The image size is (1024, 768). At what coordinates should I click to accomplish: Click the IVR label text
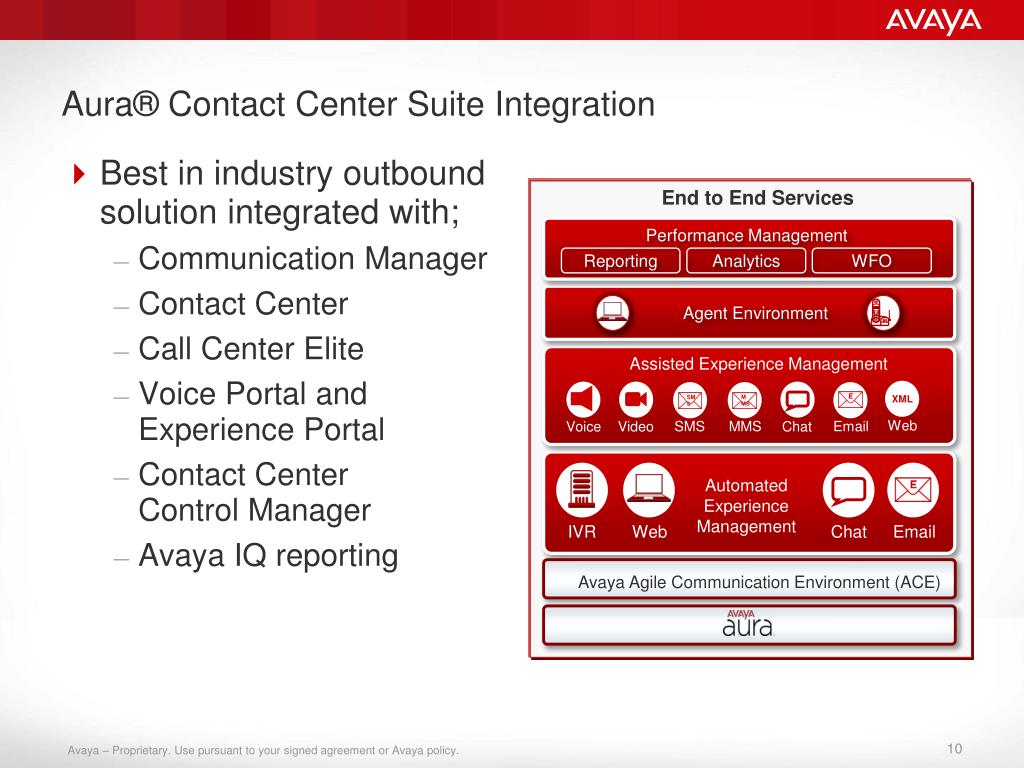[x=581, y=532]
